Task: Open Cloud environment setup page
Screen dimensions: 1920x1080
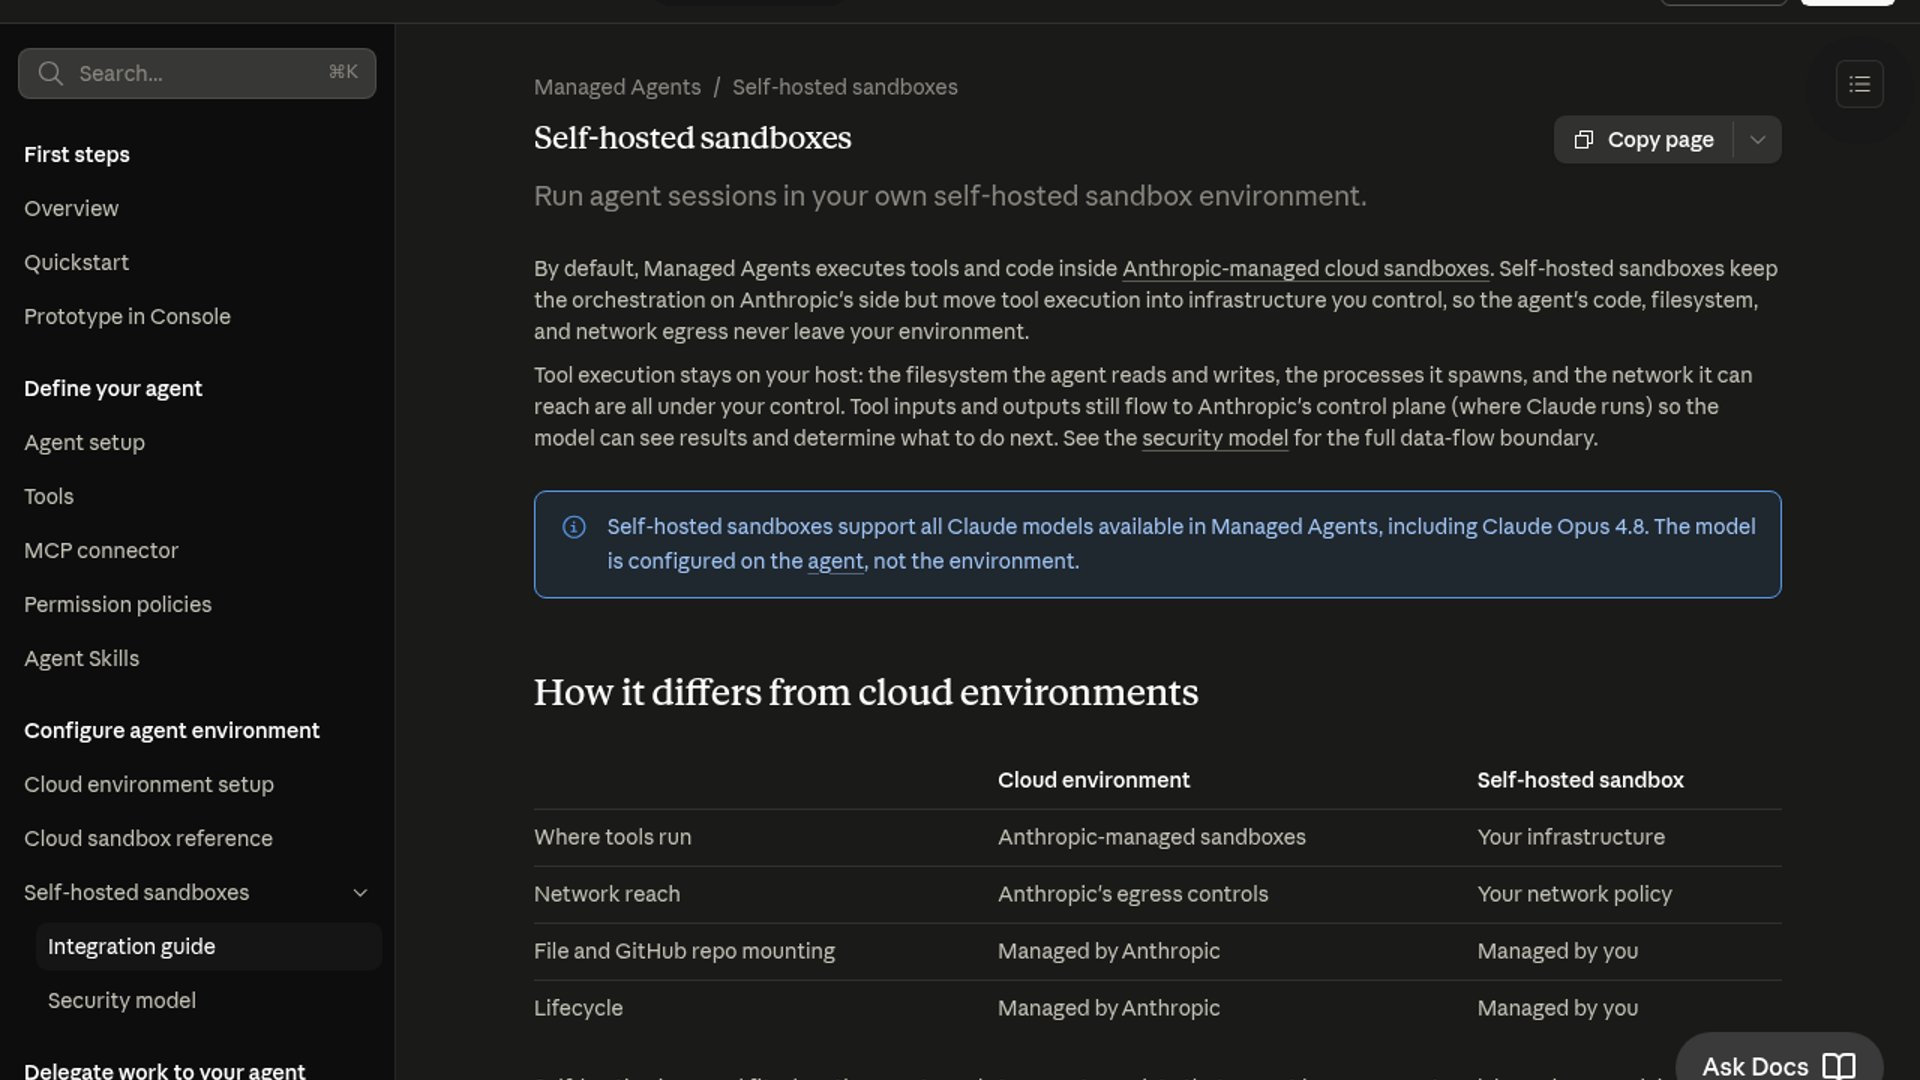Action: click(x=149, y=785)
